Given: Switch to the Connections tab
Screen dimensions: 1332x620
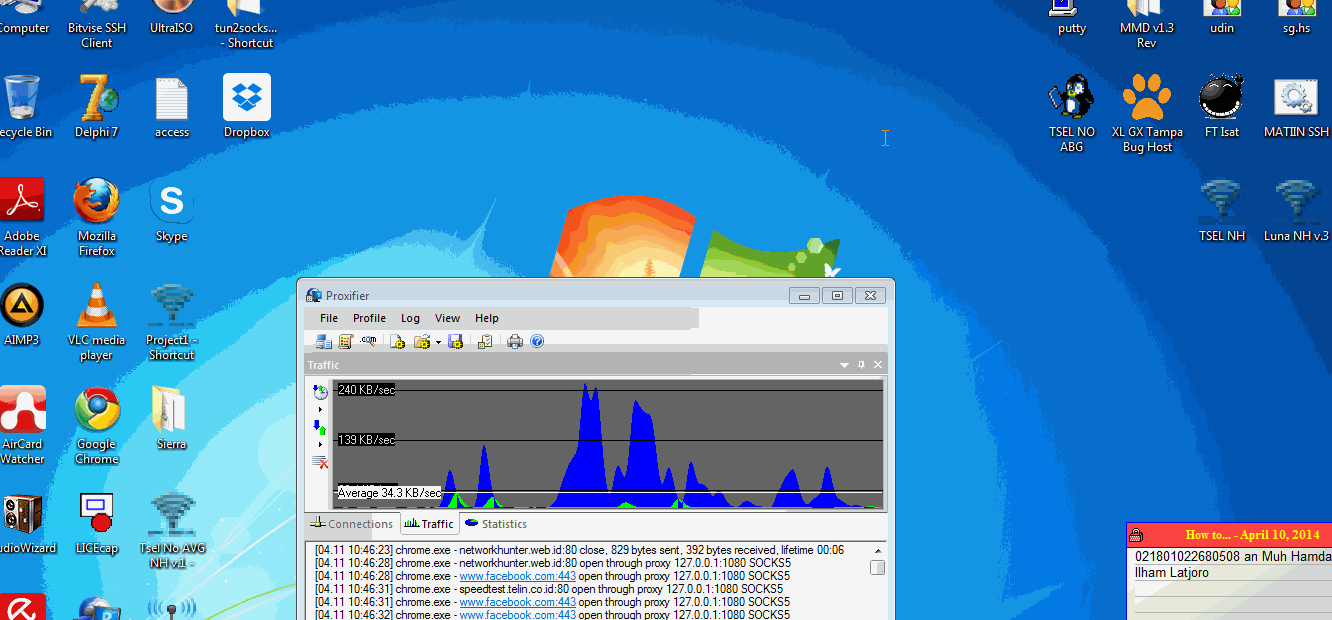Looking at the screenshot, I should pos(352,524).
